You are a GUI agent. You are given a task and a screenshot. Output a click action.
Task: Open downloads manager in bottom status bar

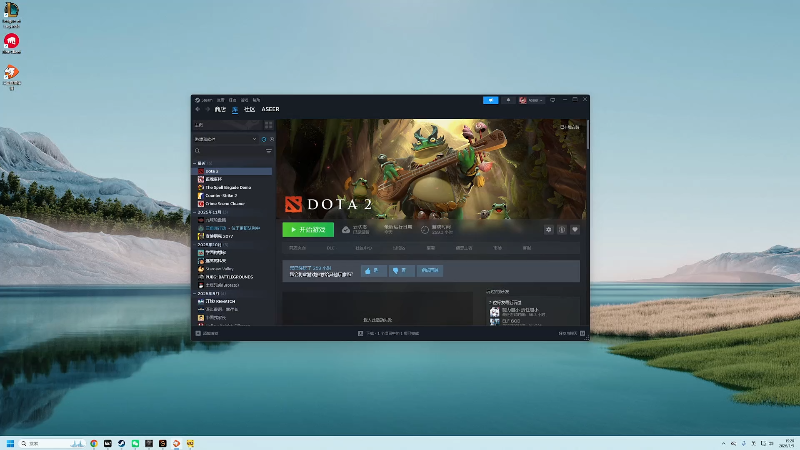[x=388, y=333]
